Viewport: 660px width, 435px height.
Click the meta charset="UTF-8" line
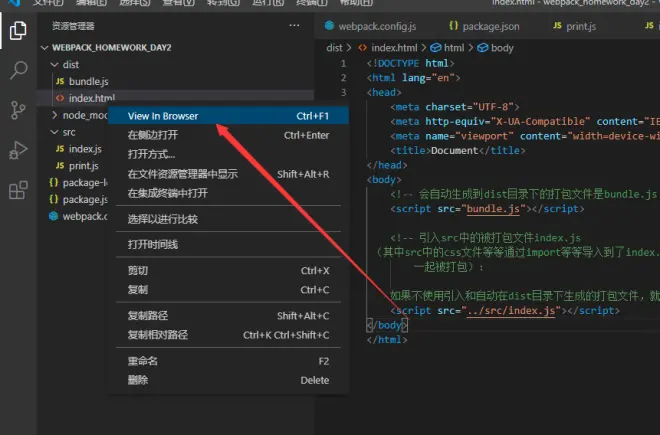455,107
